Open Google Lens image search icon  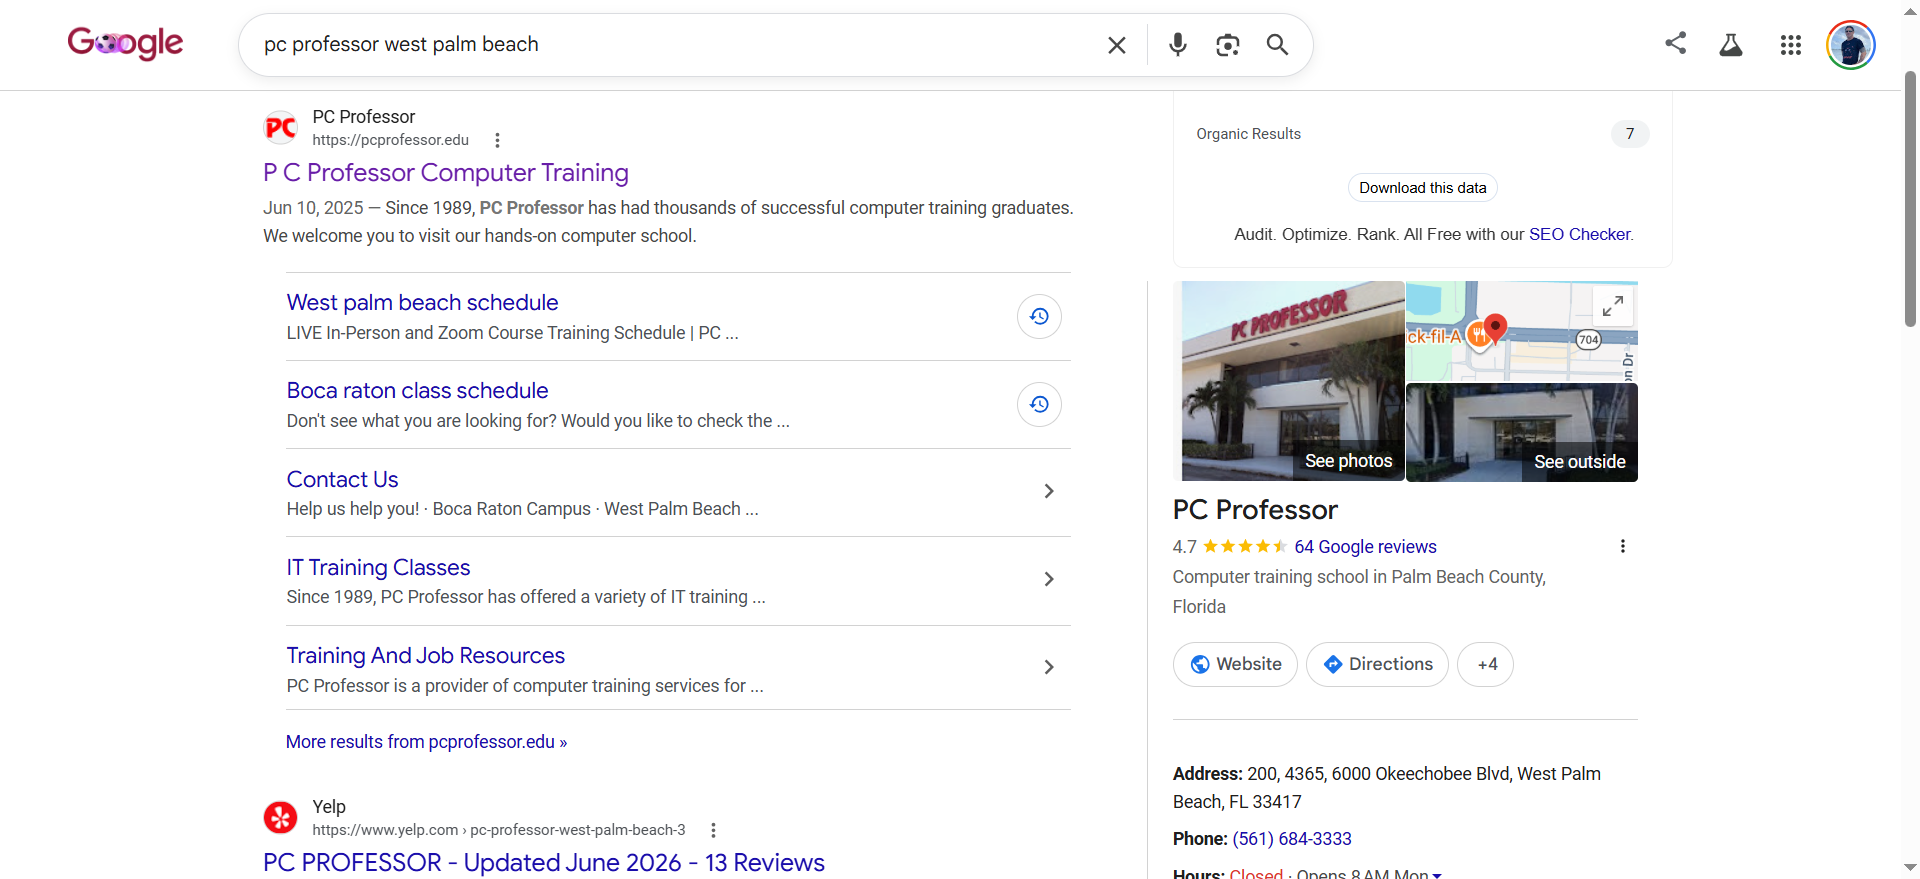coord(1228,45)
